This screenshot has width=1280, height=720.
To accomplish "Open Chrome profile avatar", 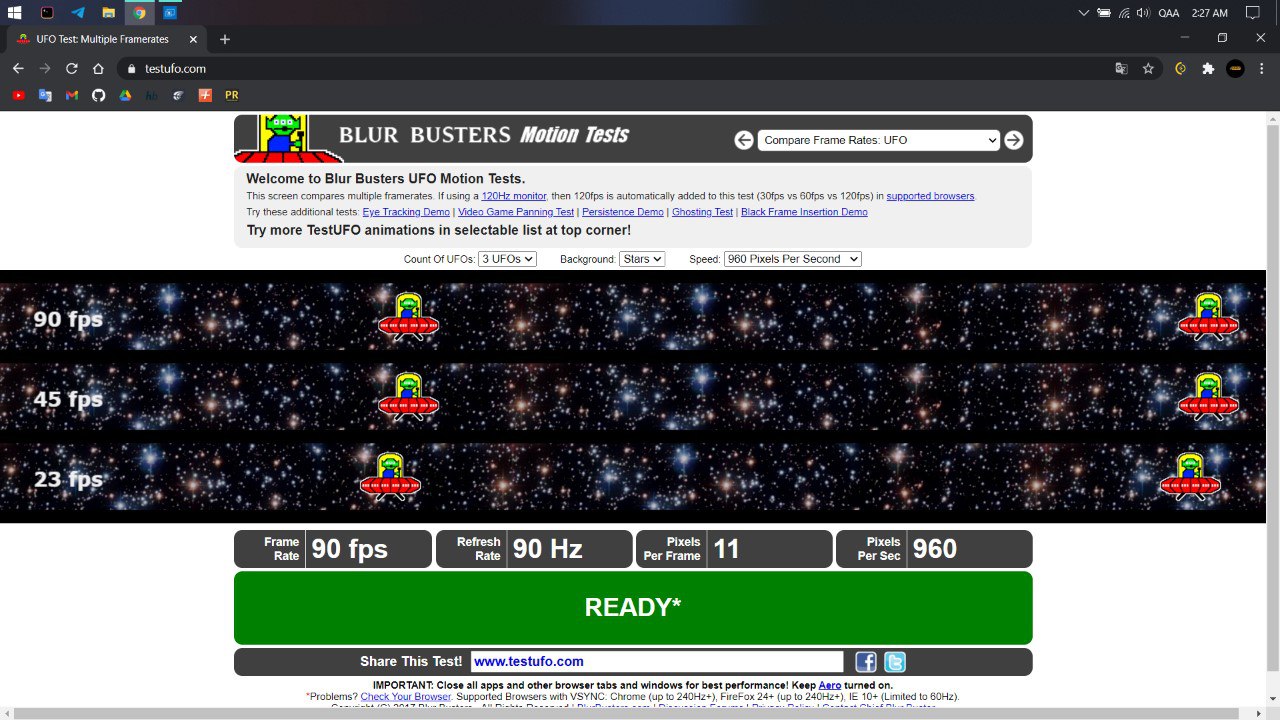I will 1235,69.
